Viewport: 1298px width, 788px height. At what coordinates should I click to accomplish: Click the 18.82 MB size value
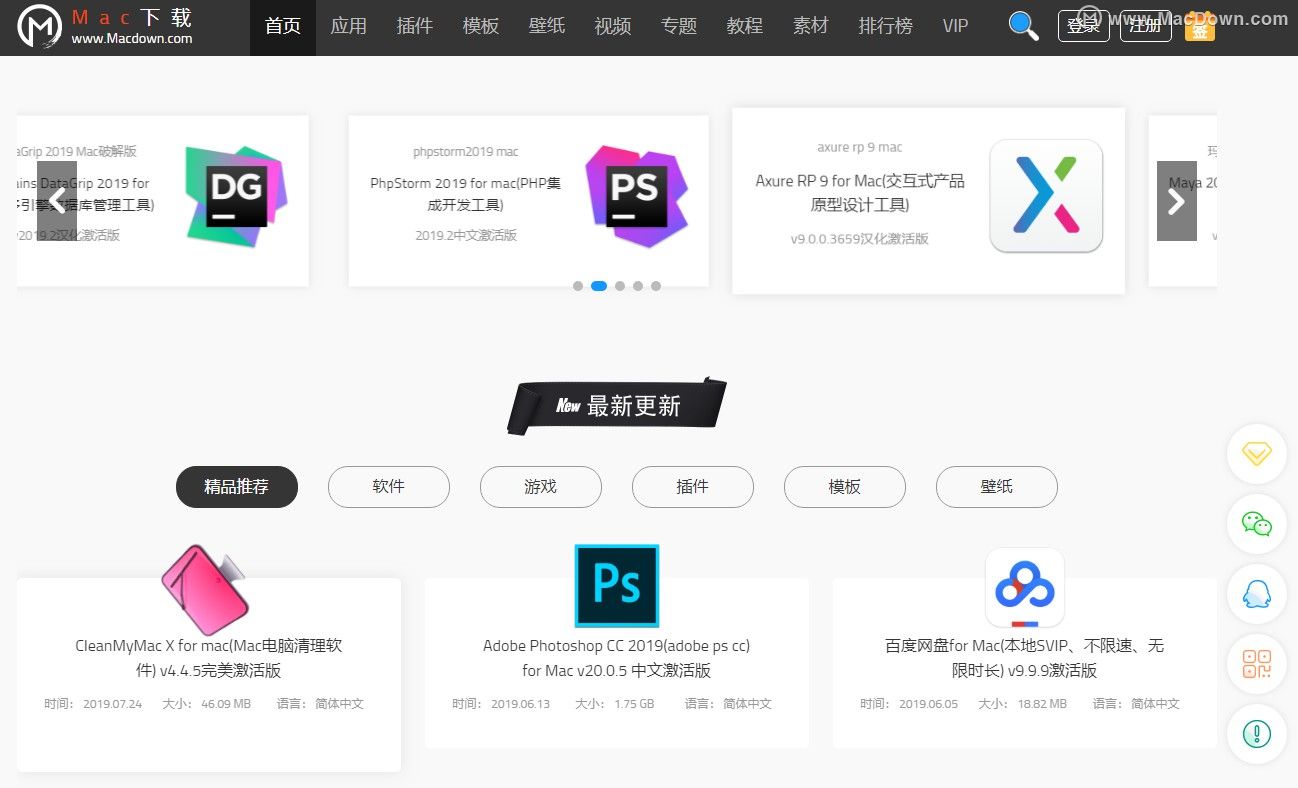[x=1042, y=704]
